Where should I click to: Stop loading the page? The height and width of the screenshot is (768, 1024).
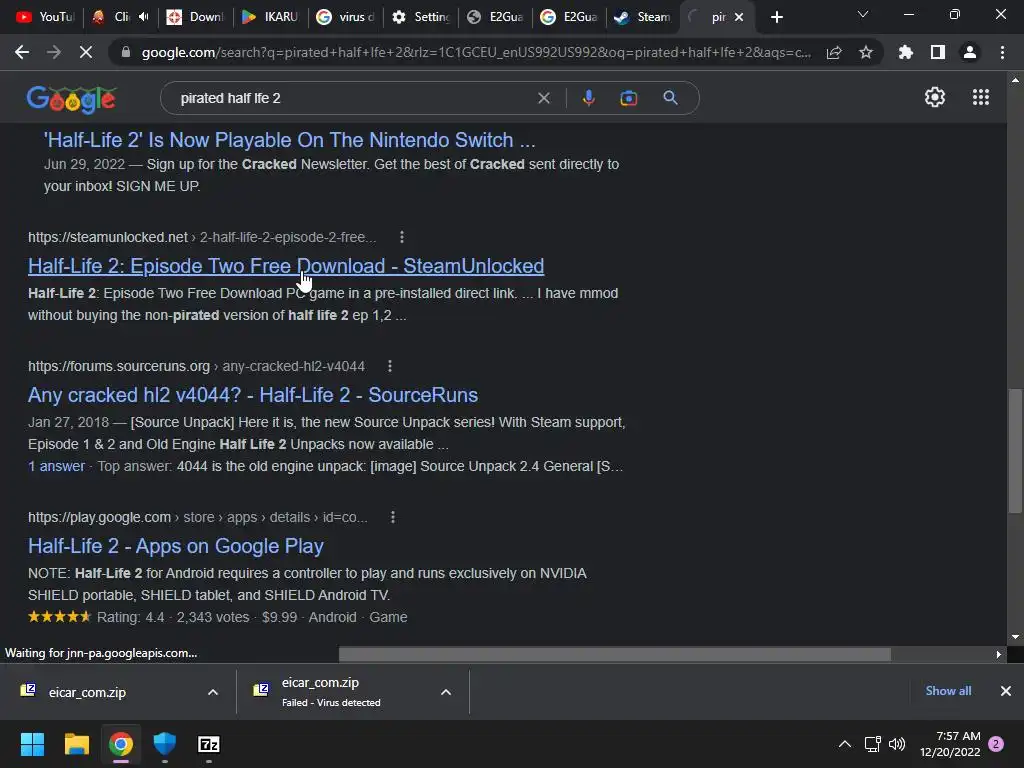point(86,52)
